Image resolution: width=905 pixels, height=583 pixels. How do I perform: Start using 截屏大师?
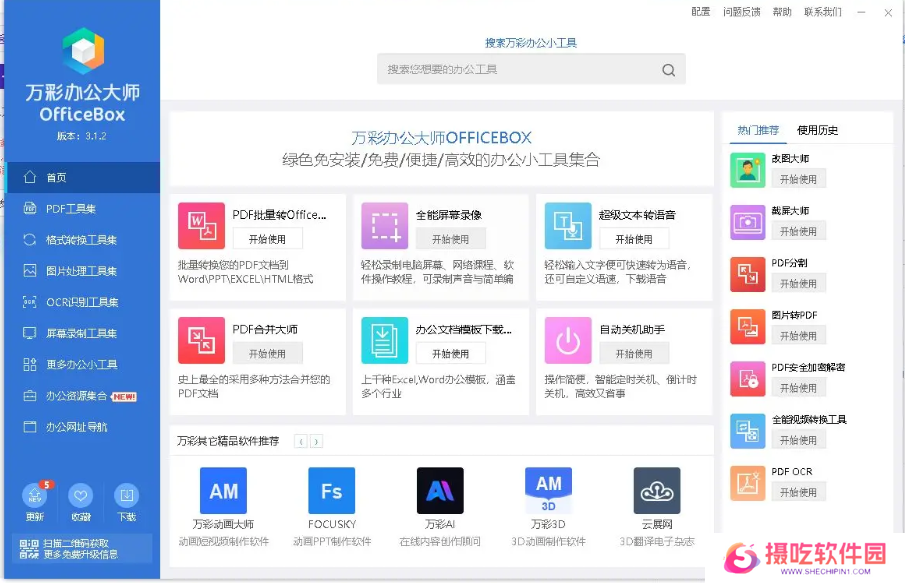(798, 231)
